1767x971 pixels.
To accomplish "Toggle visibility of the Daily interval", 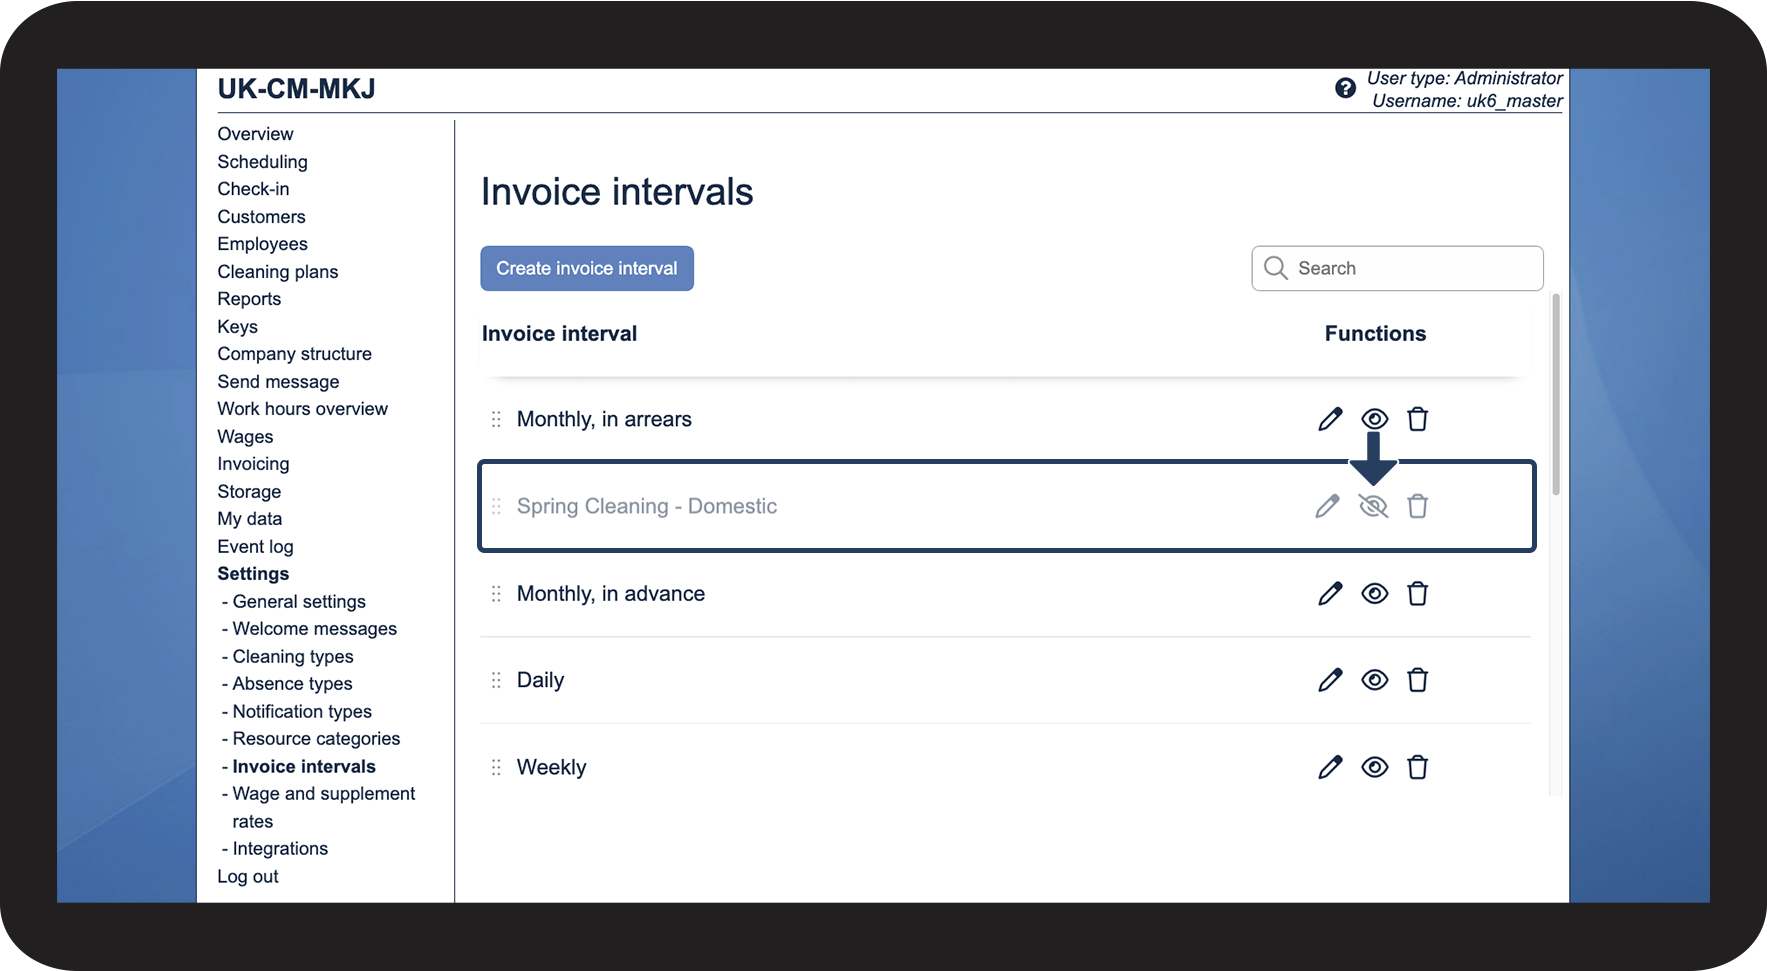I will click(x=1374, y=680).
